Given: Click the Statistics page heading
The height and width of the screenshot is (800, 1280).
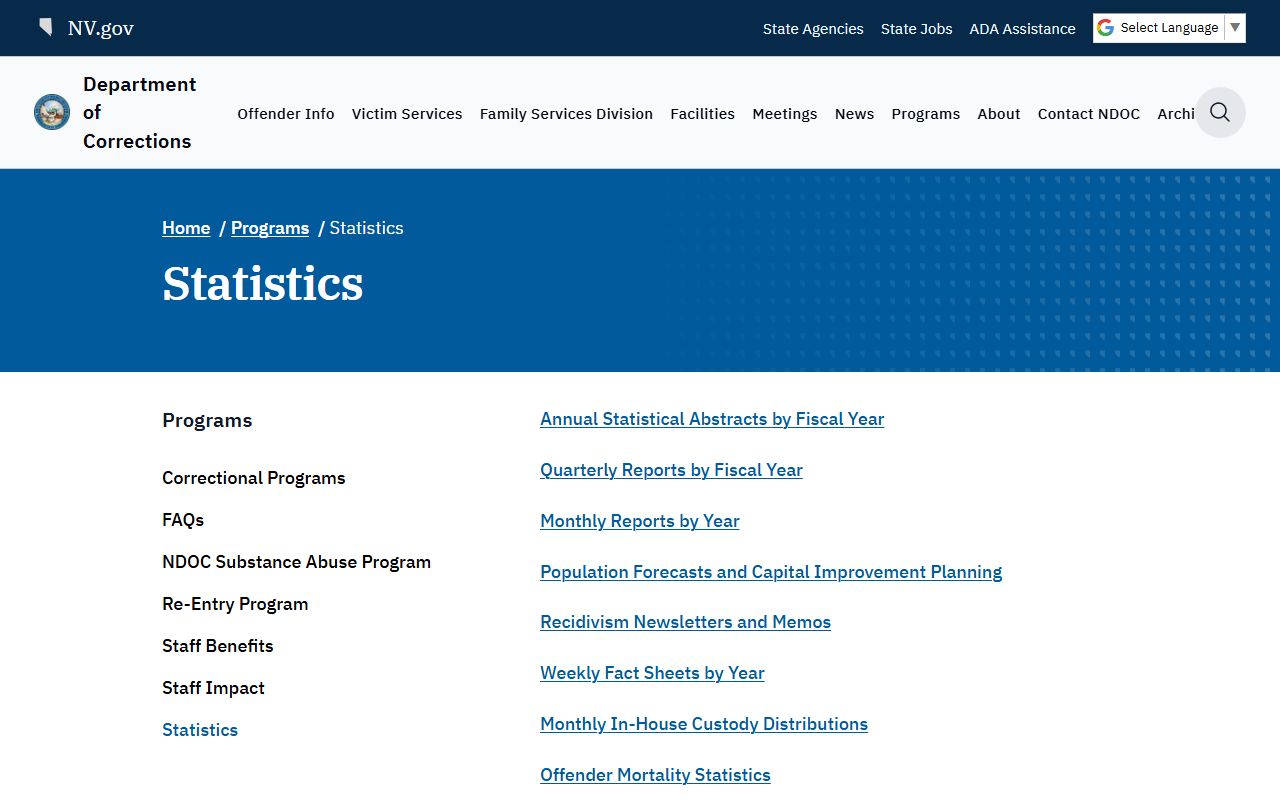Looking at the screenshot, I should (263, 283).
